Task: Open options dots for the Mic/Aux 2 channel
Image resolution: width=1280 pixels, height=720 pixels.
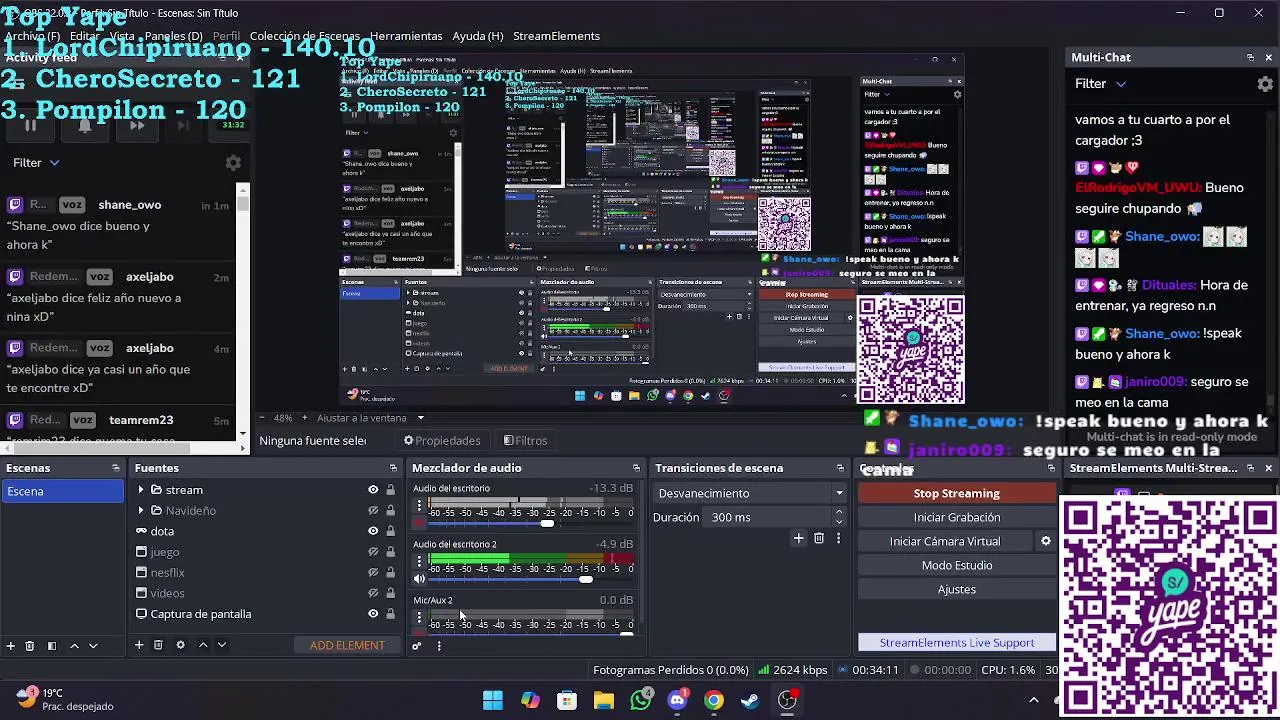Action: 419,618
